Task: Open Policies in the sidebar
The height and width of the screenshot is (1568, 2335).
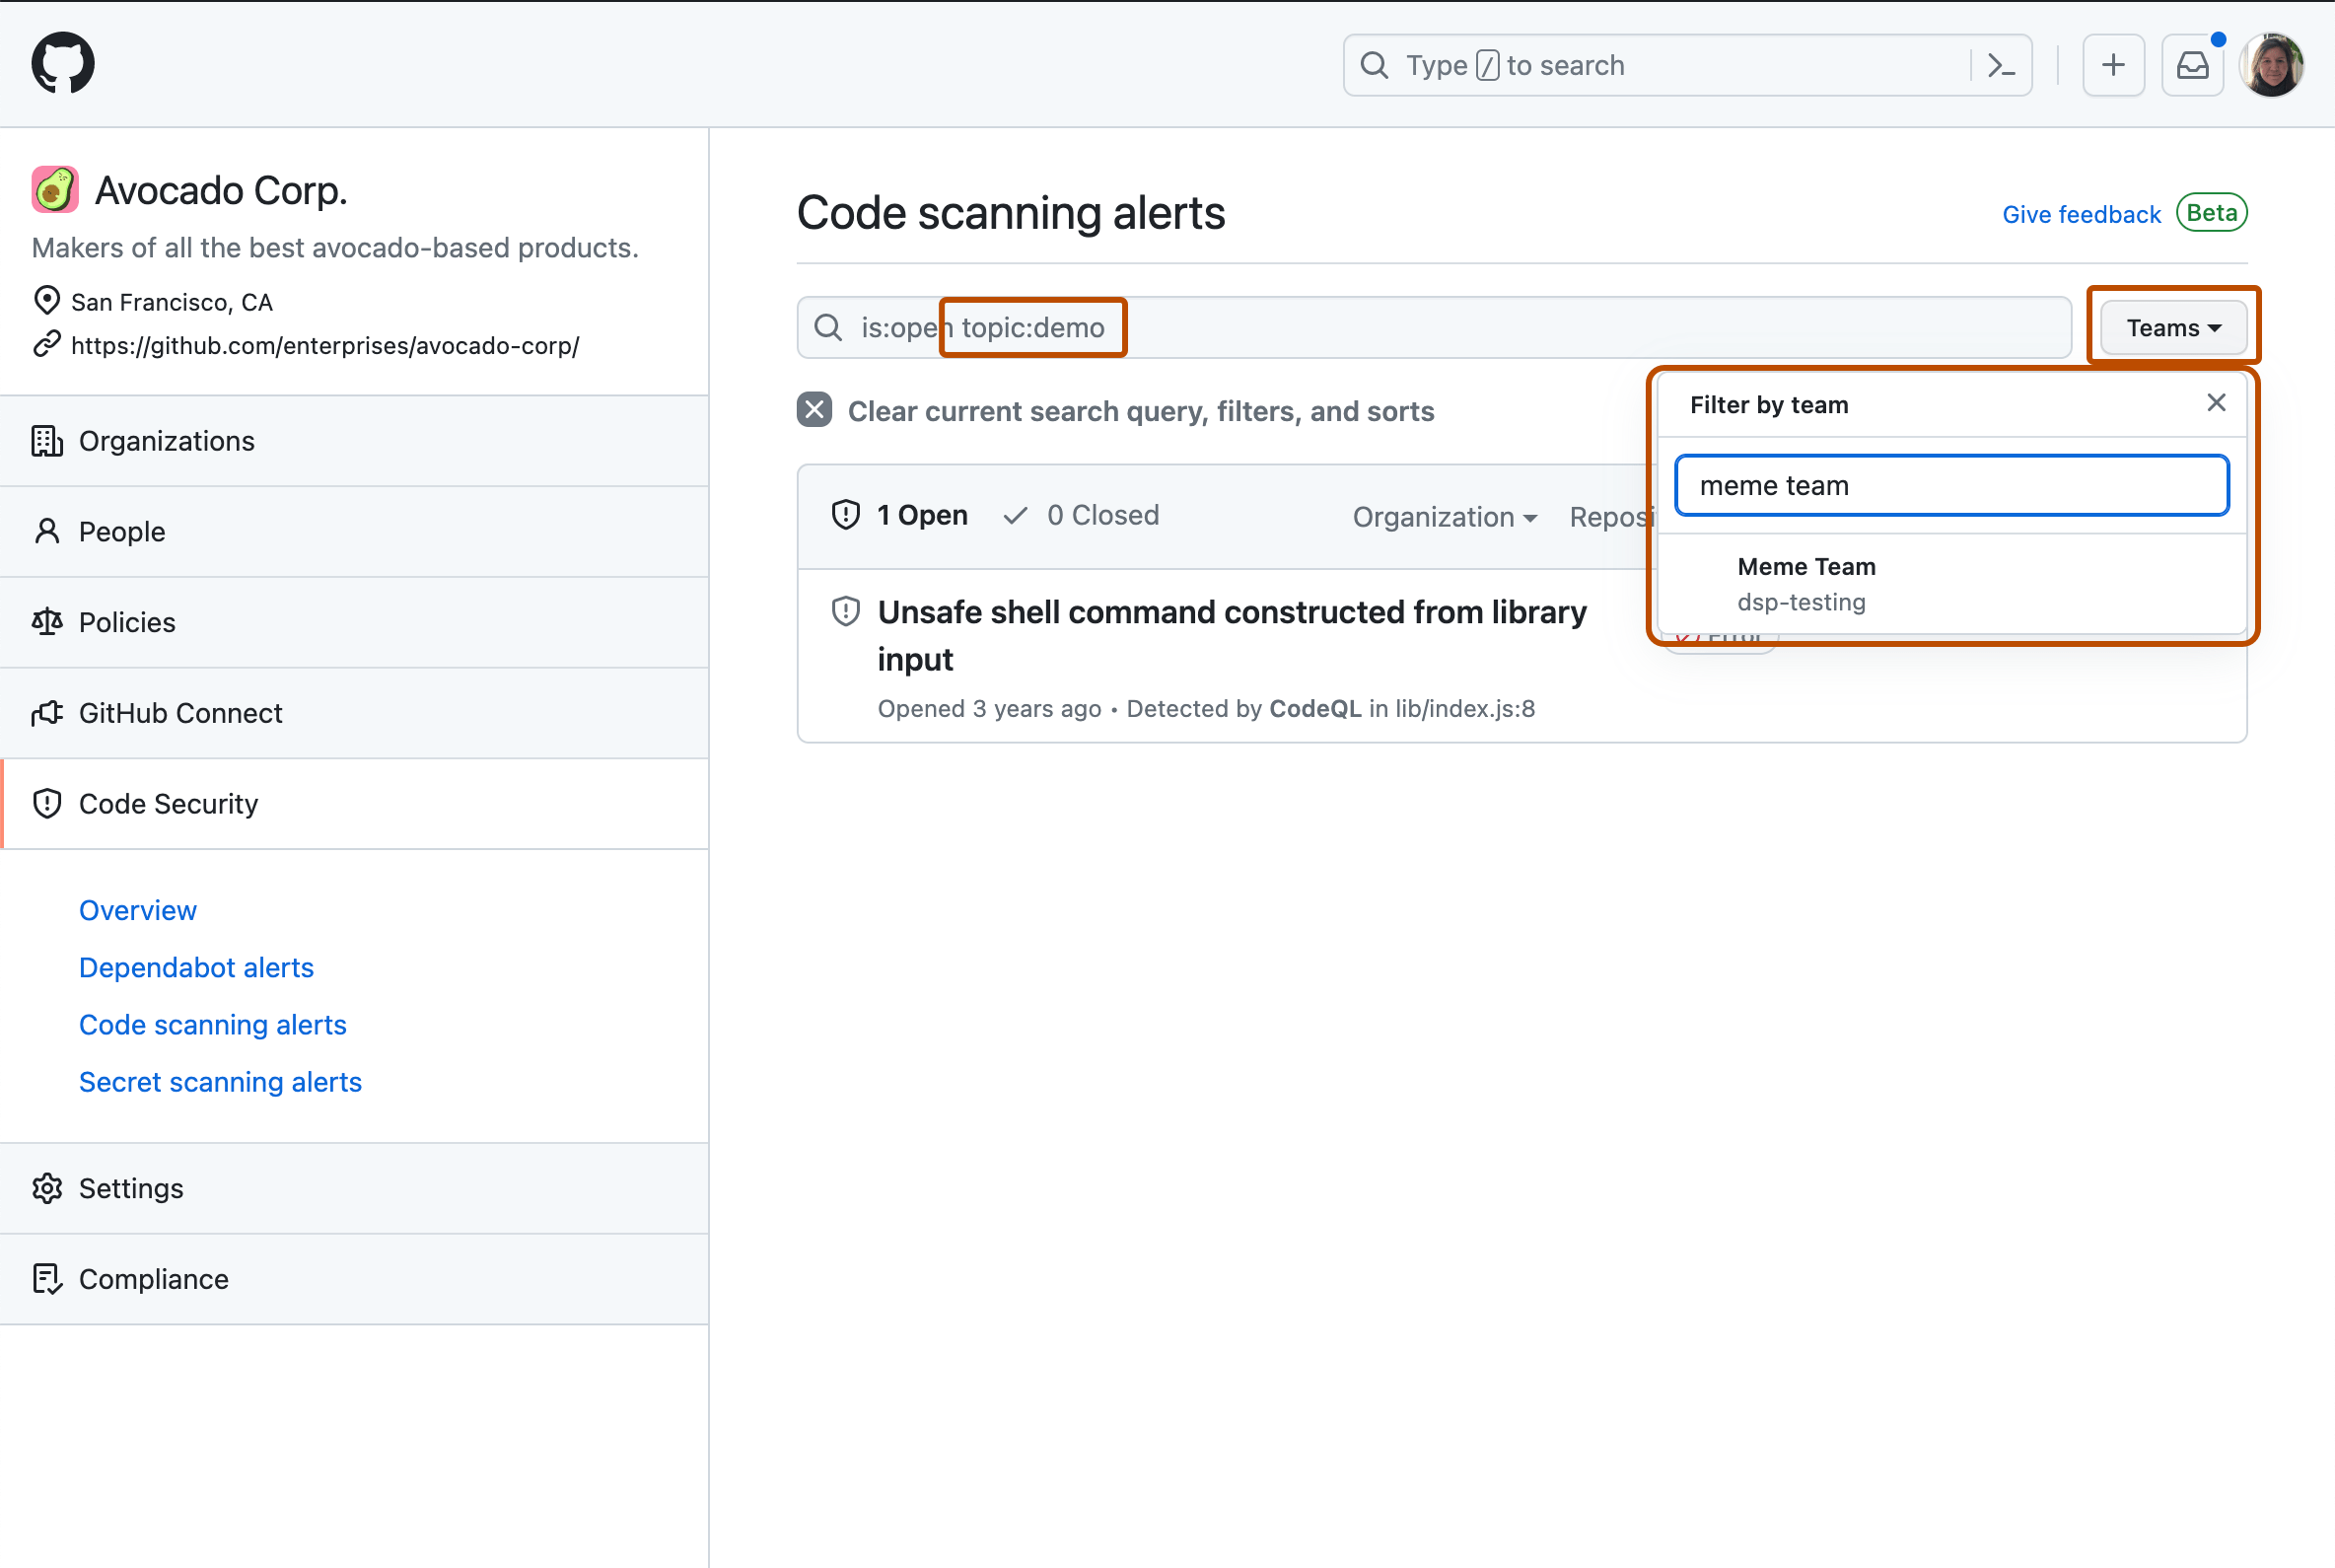Action: coord(354,622)
